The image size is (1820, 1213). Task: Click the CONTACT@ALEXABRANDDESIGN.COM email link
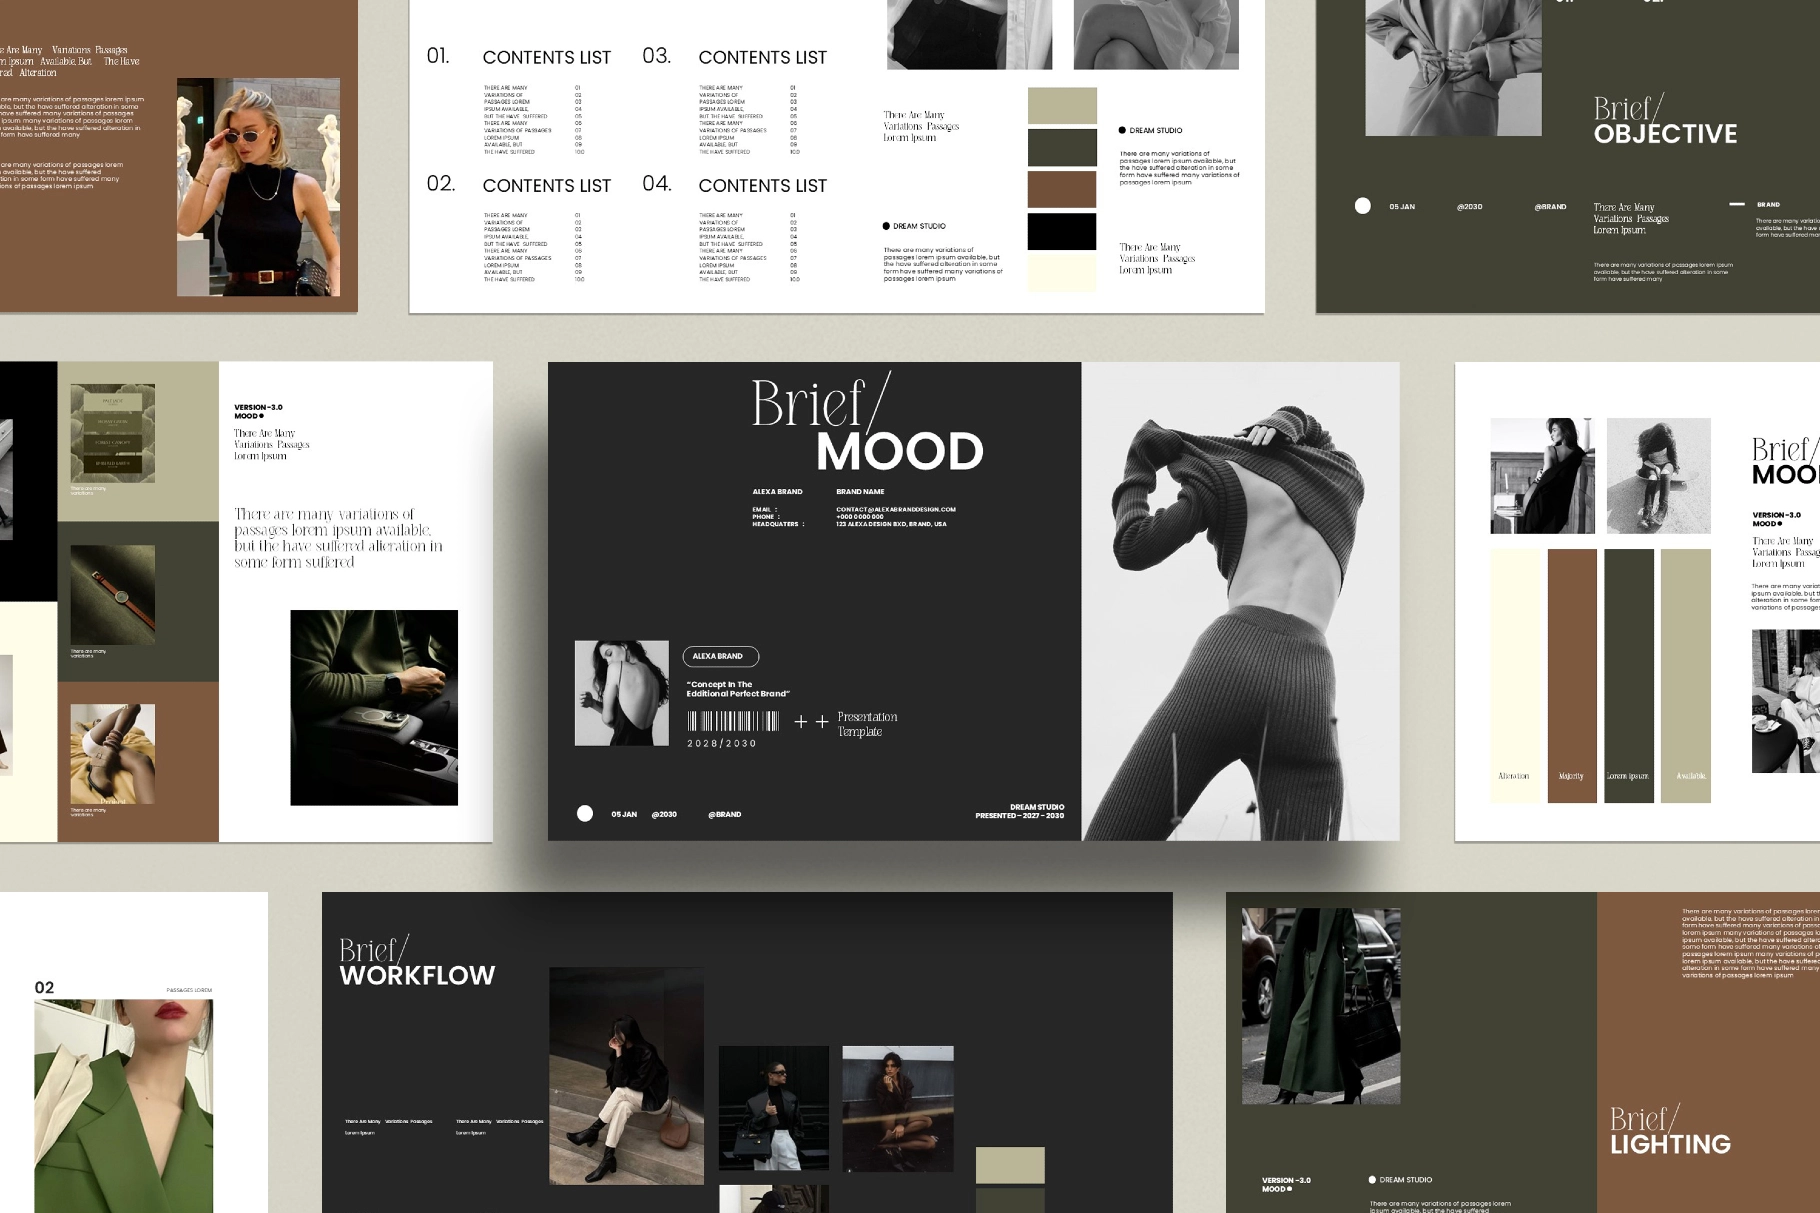[x=895, y=507]
